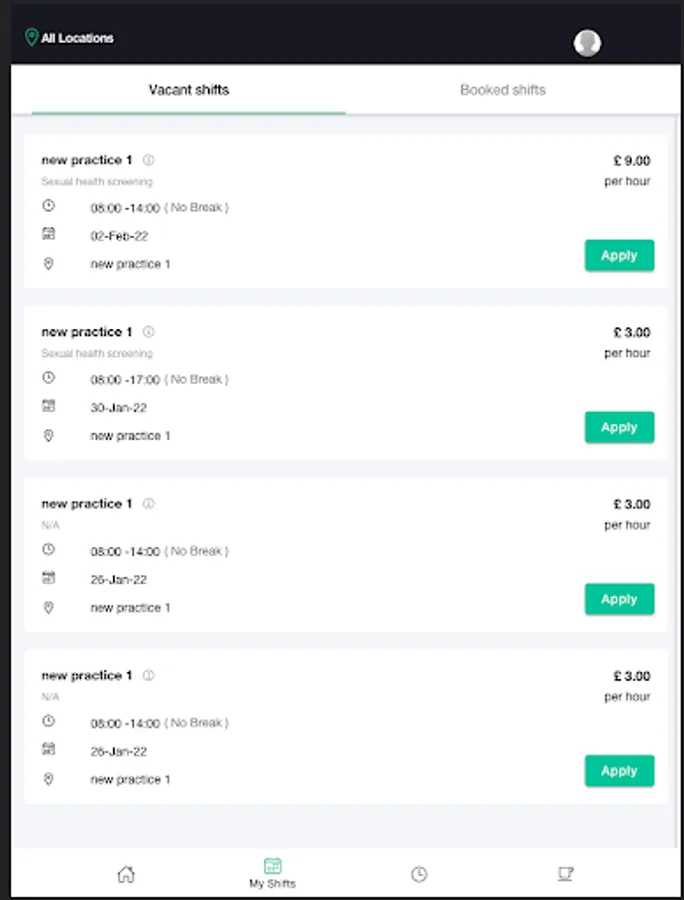Open the My Shifts calendar icon
The image size is (684, 900).
pyautogui.click(x=272, y=866)
